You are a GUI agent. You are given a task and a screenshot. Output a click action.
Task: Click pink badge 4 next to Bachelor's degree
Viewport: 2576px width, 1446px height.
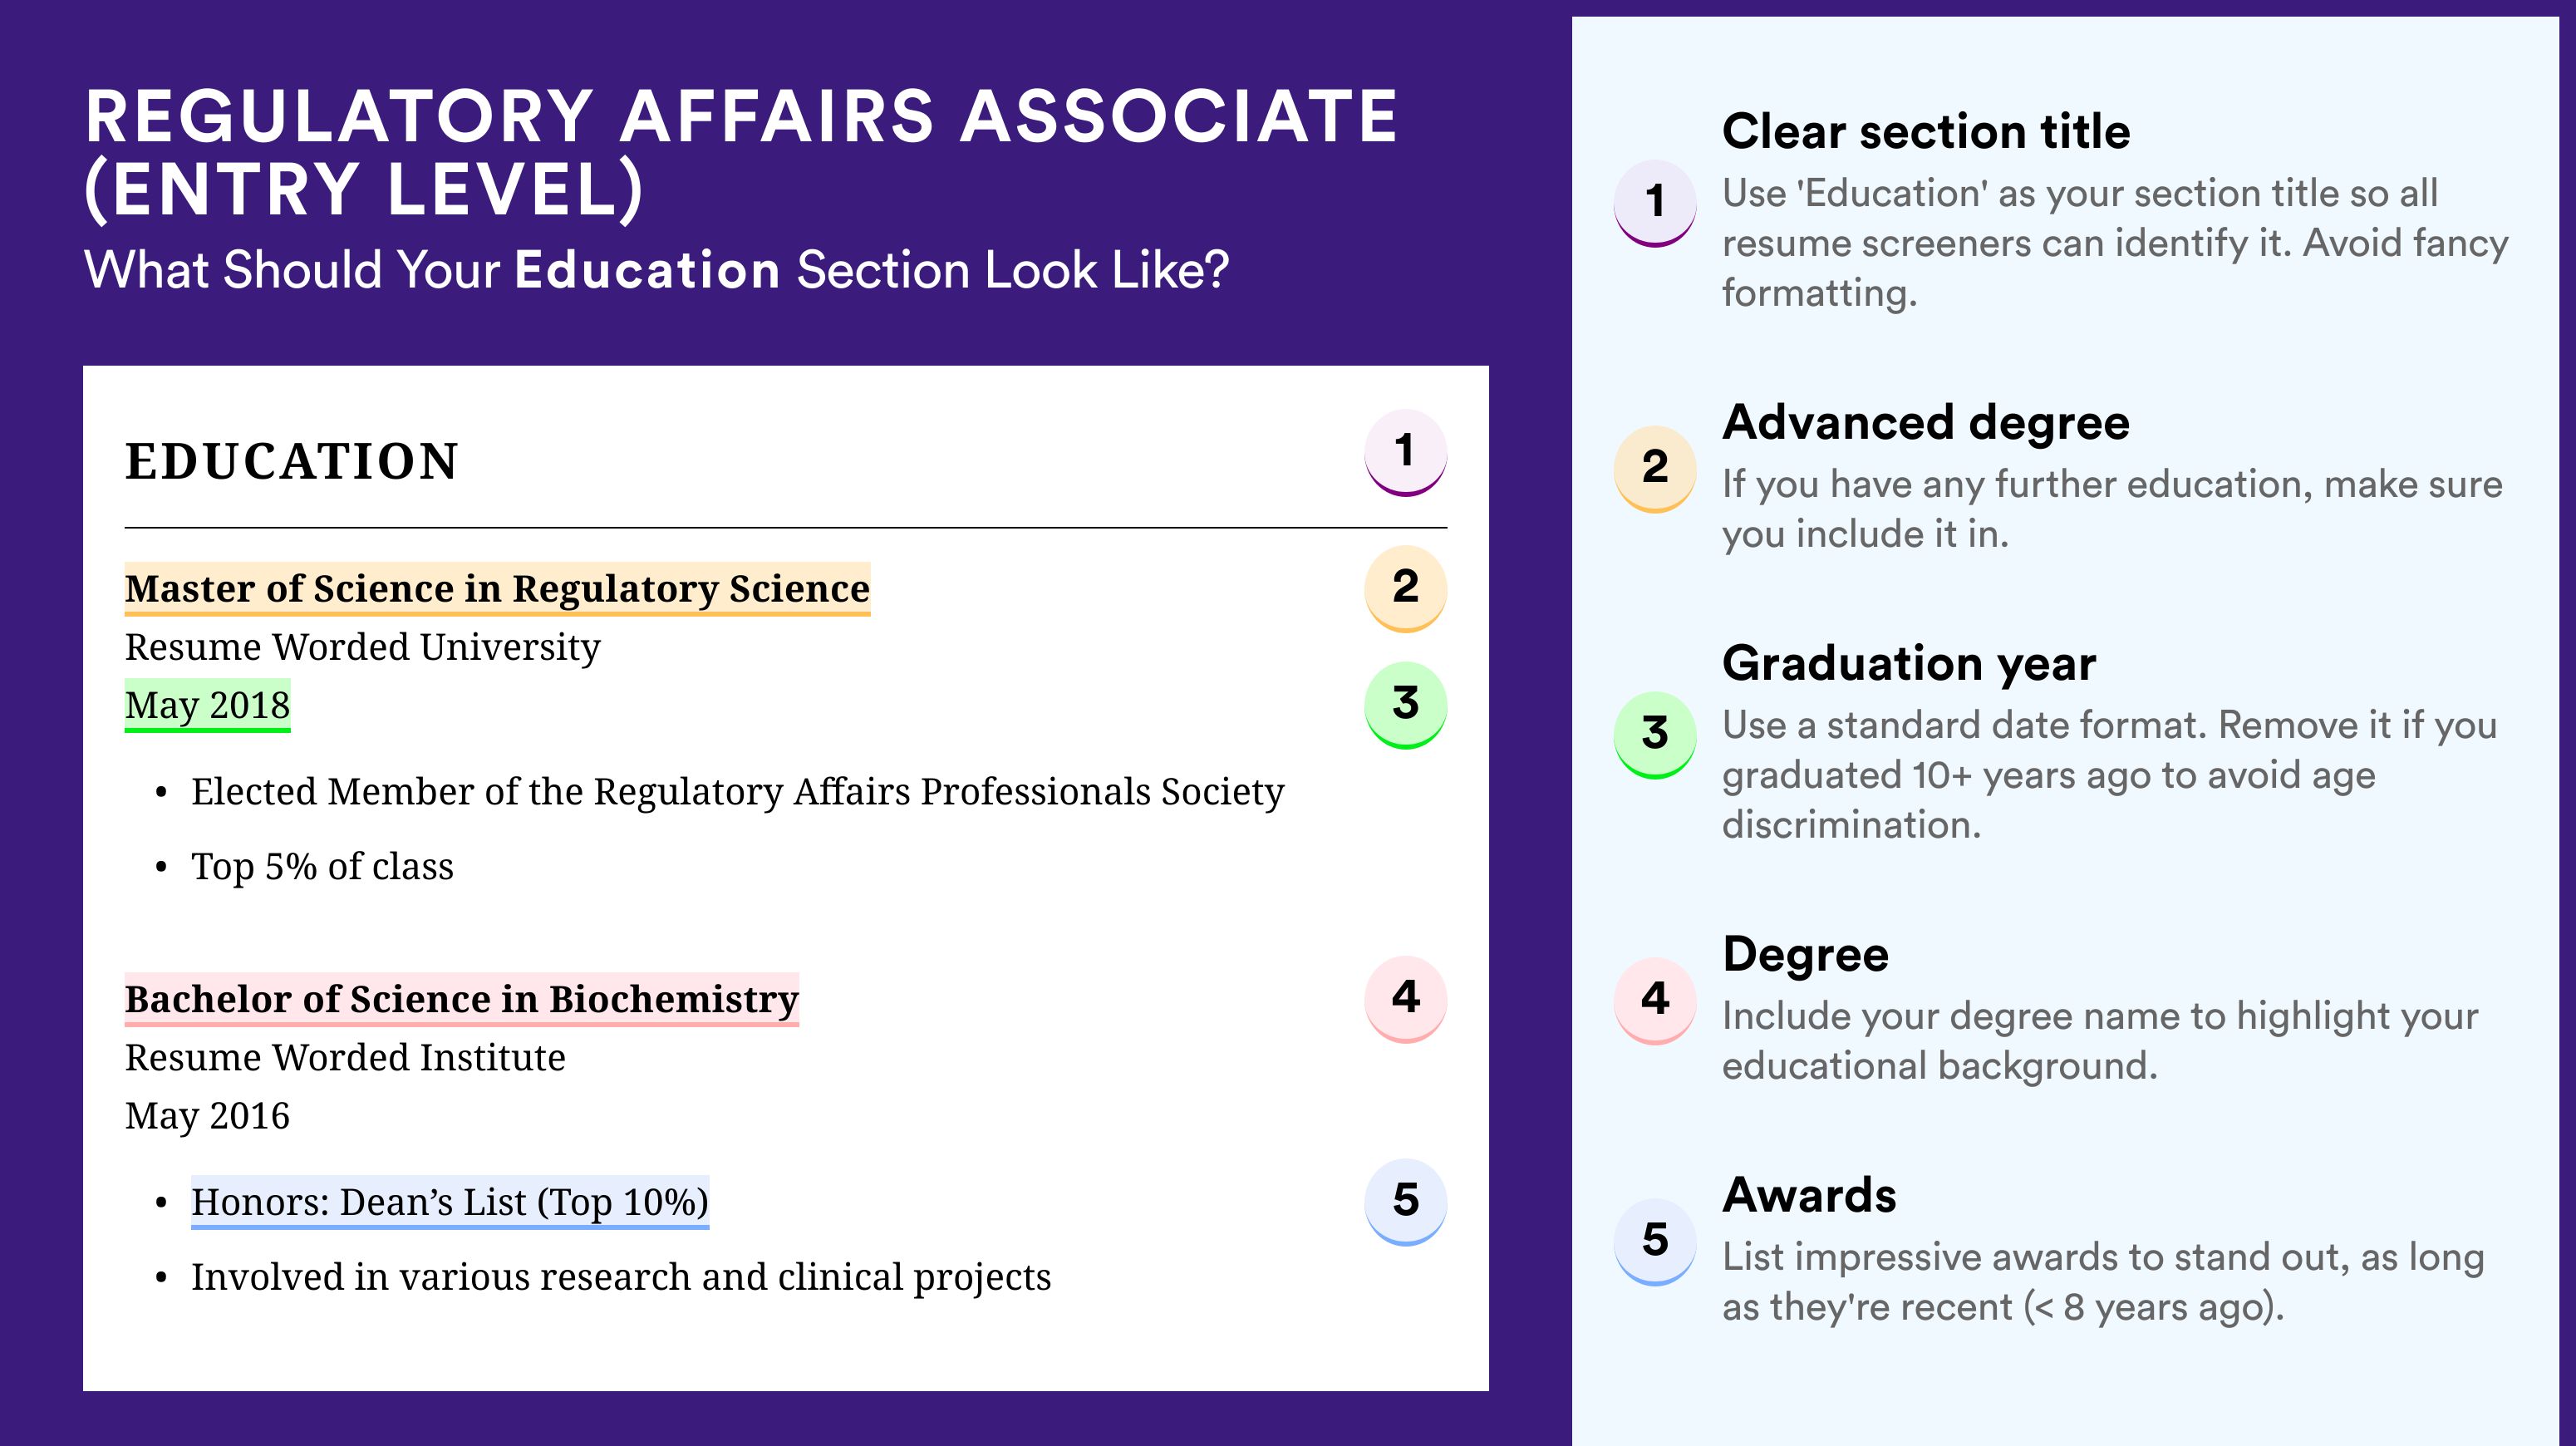(x=1405, y=999)
